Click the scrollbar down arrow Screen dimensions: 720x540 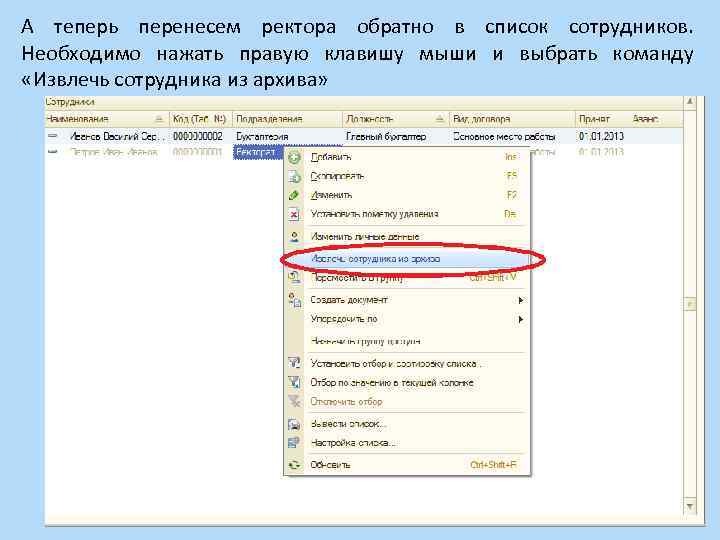(689, 506)
